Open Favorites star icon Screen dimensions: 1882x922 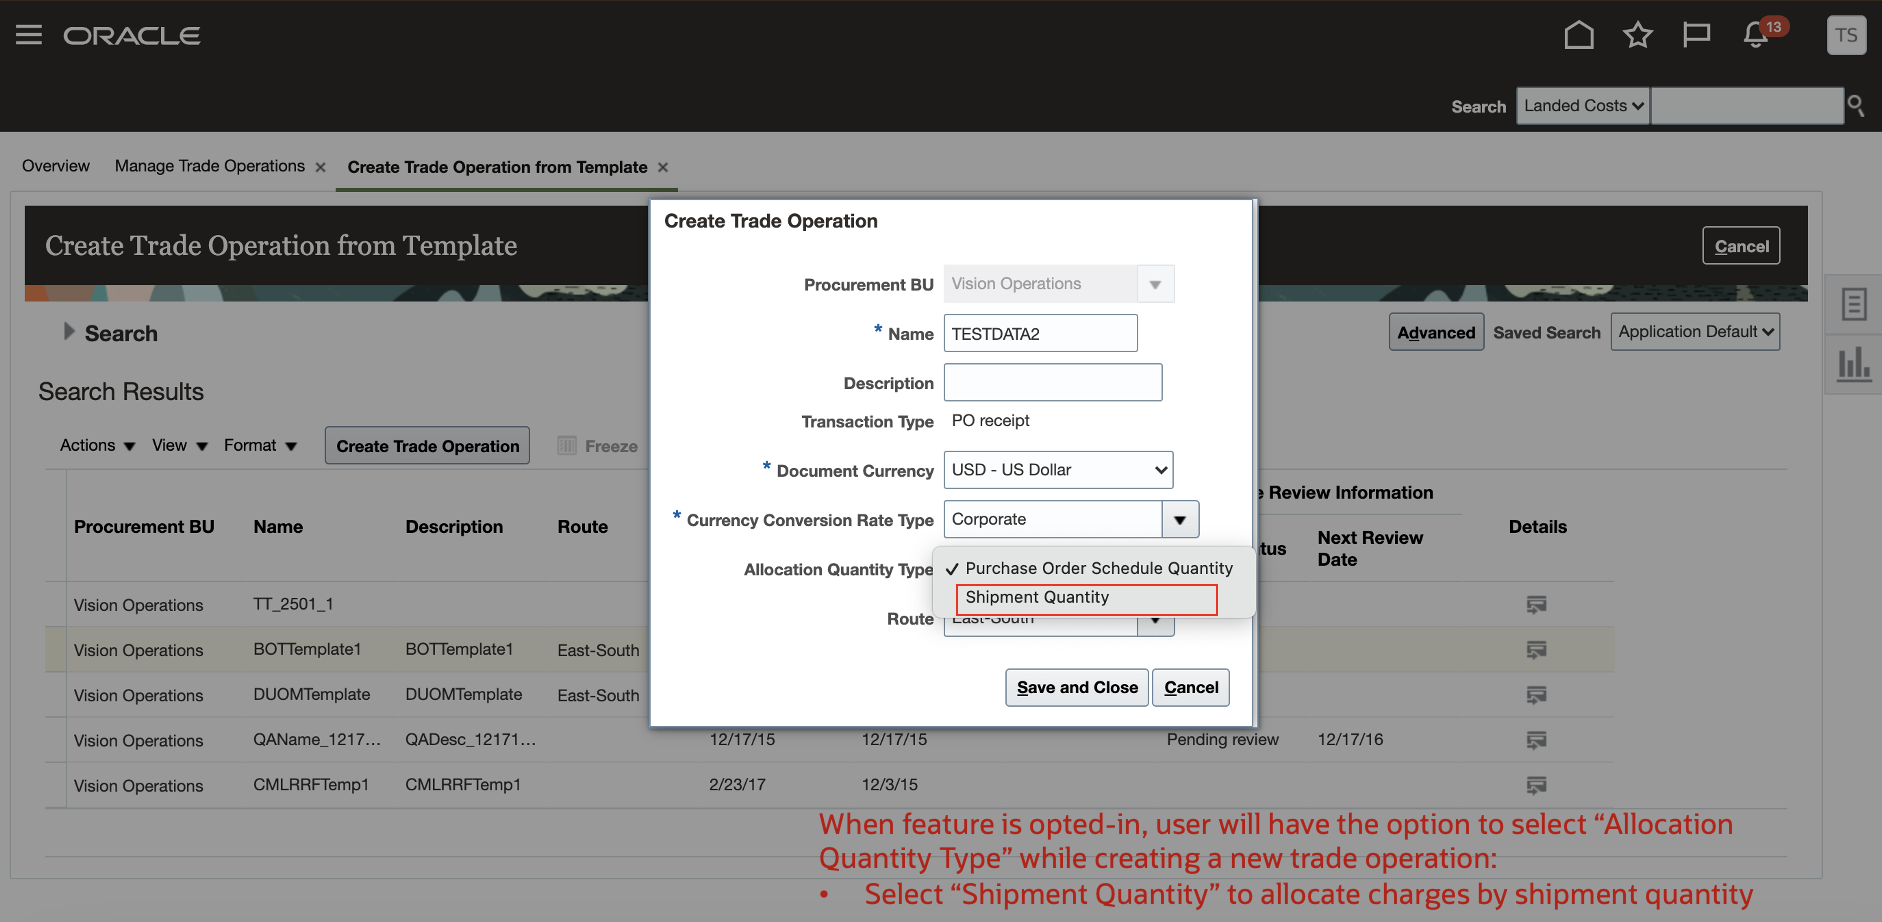(1638, 35)
